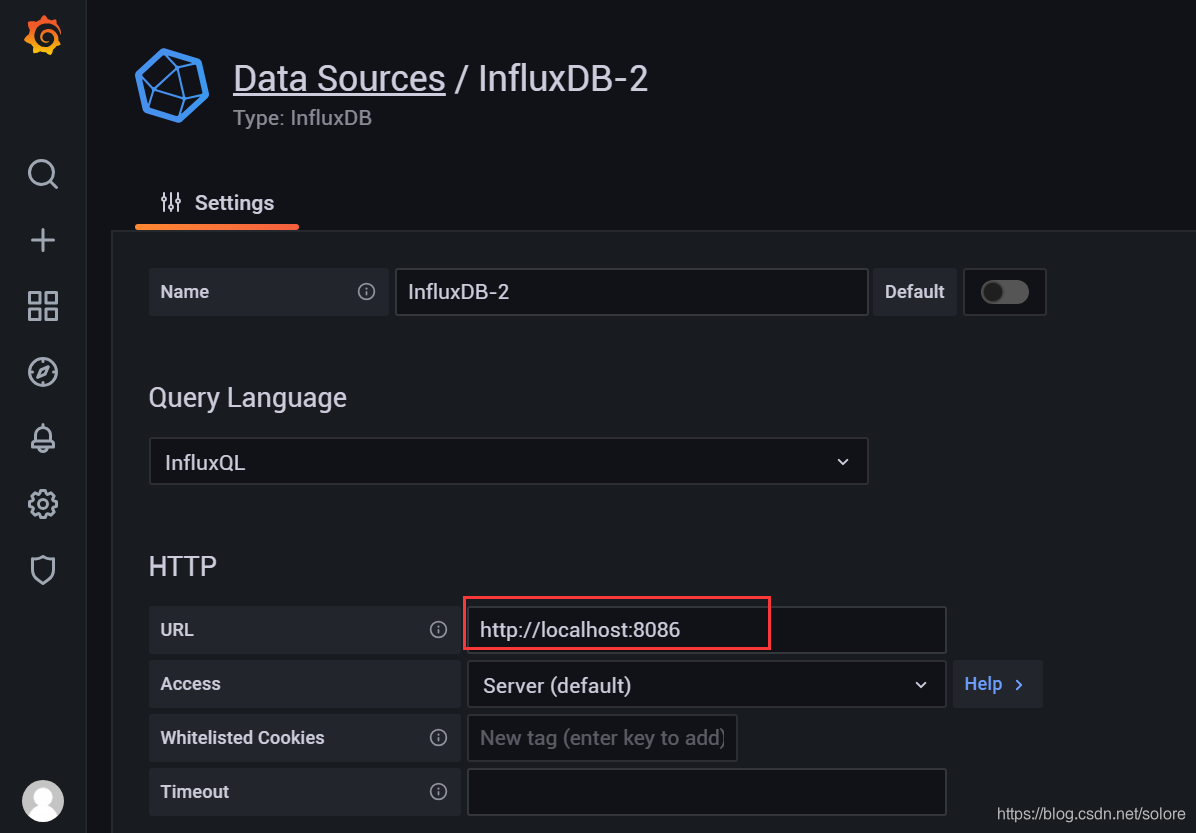Click the Whitelisted Cookies new tag input
Image resolution: width=1196 pixels, height=833 pixels.
[602, 738]
